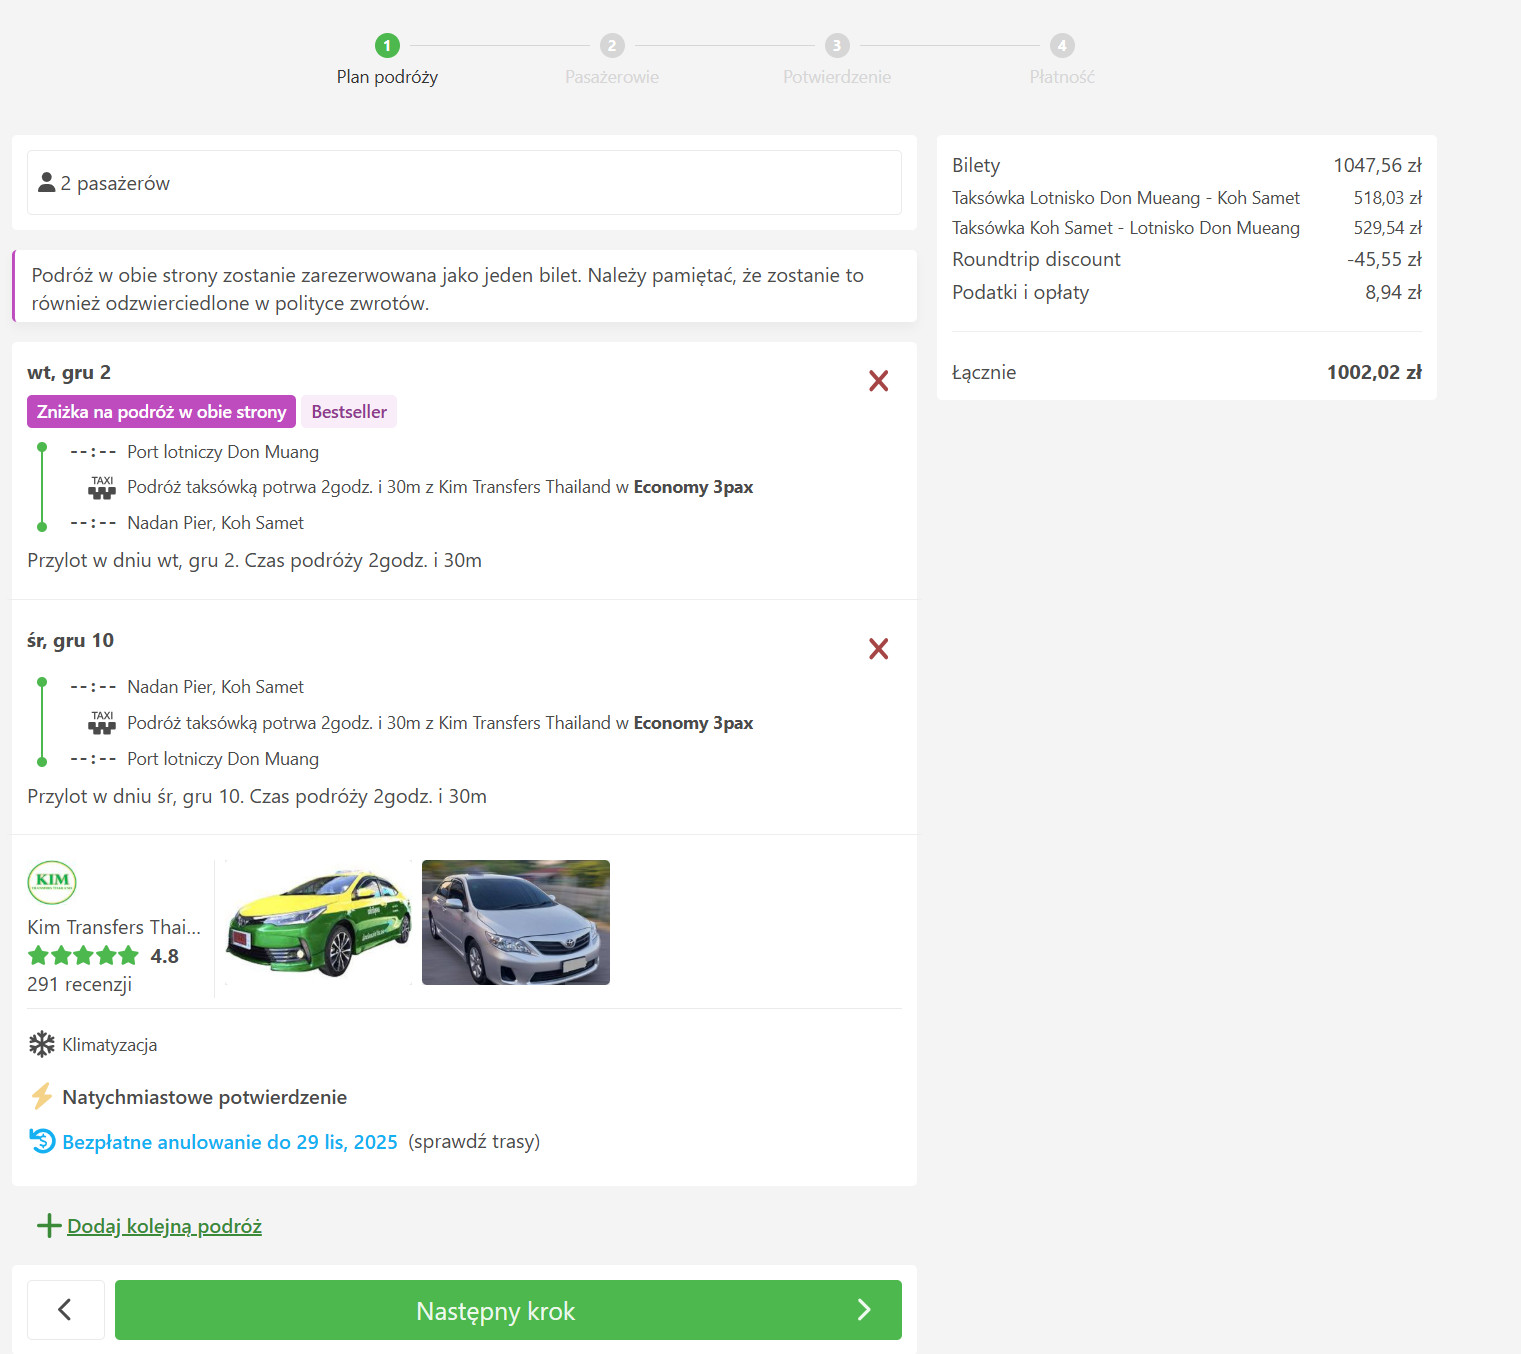Viewport: 1521px width, 1354px height.
Task: Click the Kim Transfers logo icon
Action: (52, 882)
